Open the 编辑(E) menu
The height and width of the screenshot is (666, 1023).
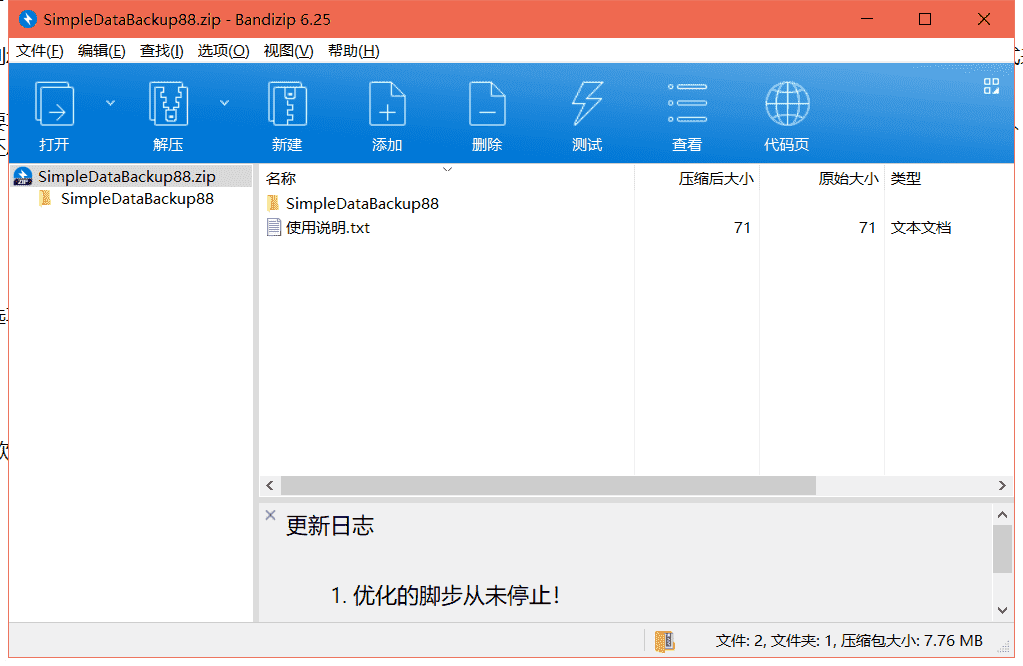click(x=101, y=51)
